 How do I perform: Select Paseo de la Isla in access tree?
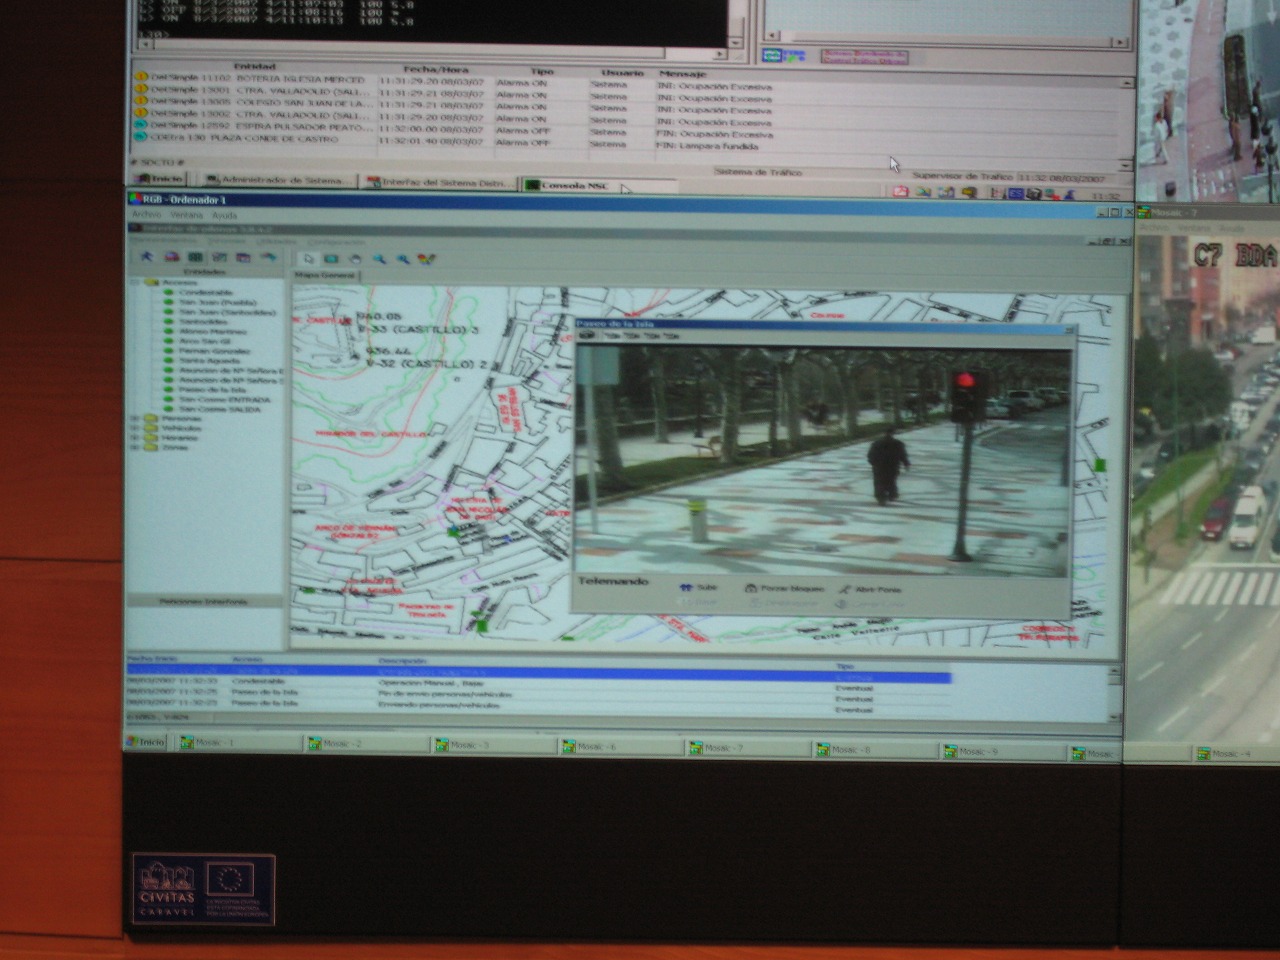(x=211, y=390)
